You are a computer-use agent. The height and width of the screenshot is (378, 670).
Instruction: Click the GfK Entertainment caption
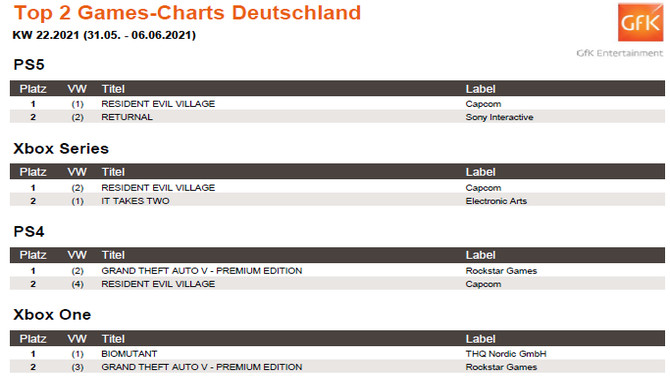pos(620,53)
